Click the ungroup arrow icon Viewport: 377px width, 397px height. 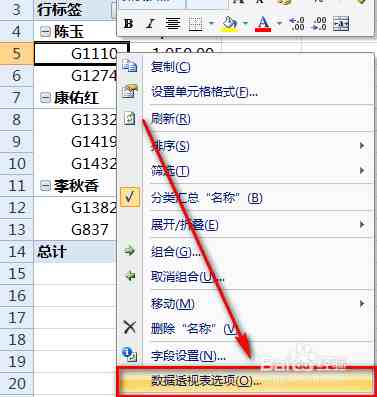pyautogui.click(x=129, y=276)
